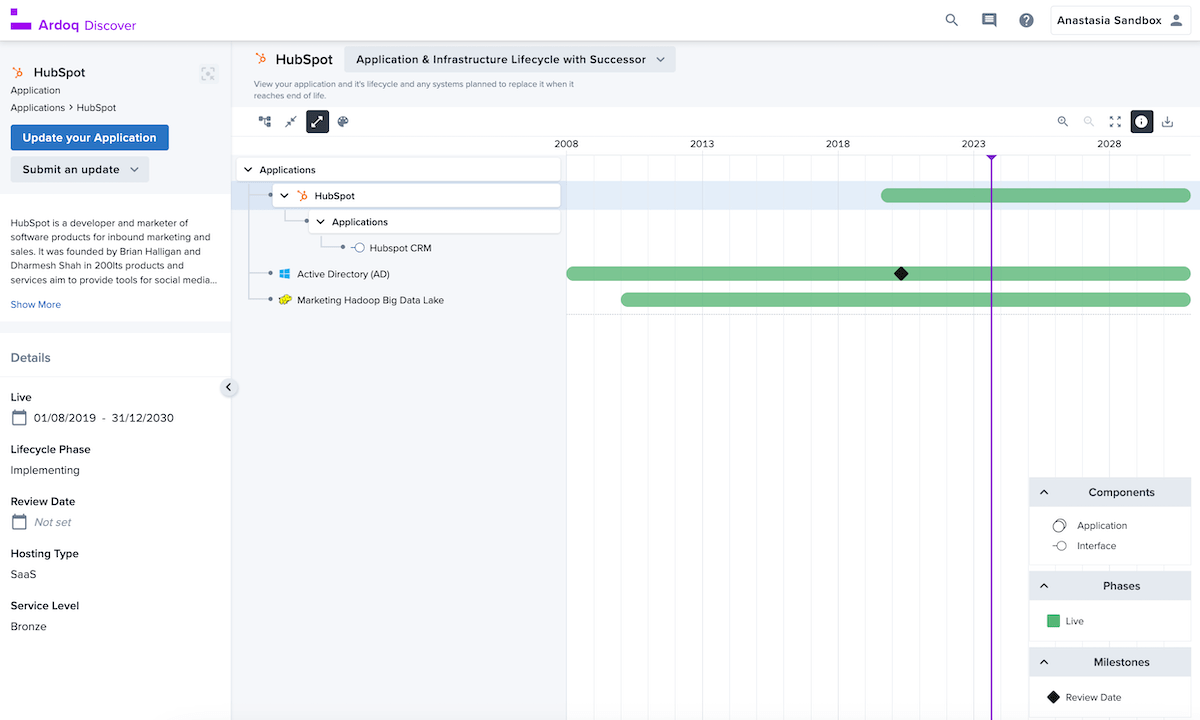The width and height of the screenshot is (1200, 720).
Task: Download the timeline via export icon
Action: (x=1167, y=122)
